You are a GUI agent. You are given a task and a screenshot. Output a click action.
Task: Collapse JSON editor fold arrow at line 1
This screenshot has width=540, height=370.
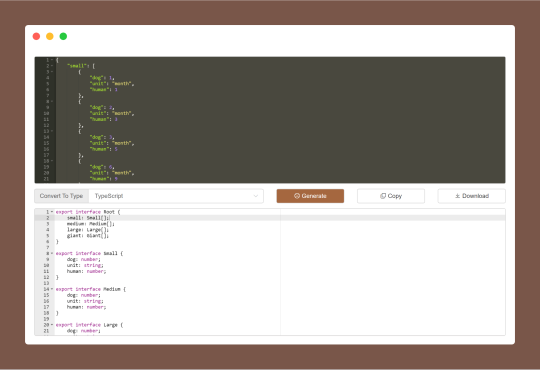pos(52,60)
